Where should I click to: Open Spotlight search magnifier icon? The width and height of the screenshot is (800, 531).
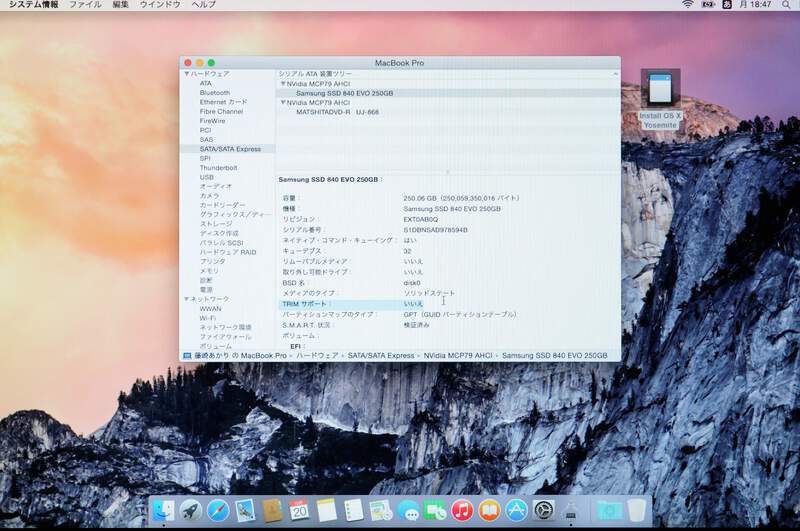(x=786, y=4)
